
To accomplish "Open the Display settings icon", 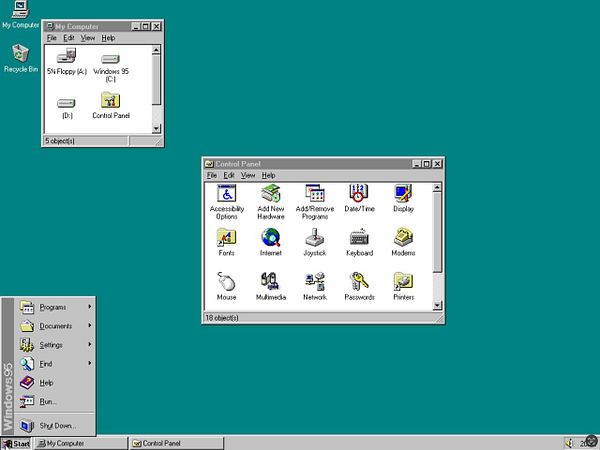I will pyautogui.click(x=403, y=198).
